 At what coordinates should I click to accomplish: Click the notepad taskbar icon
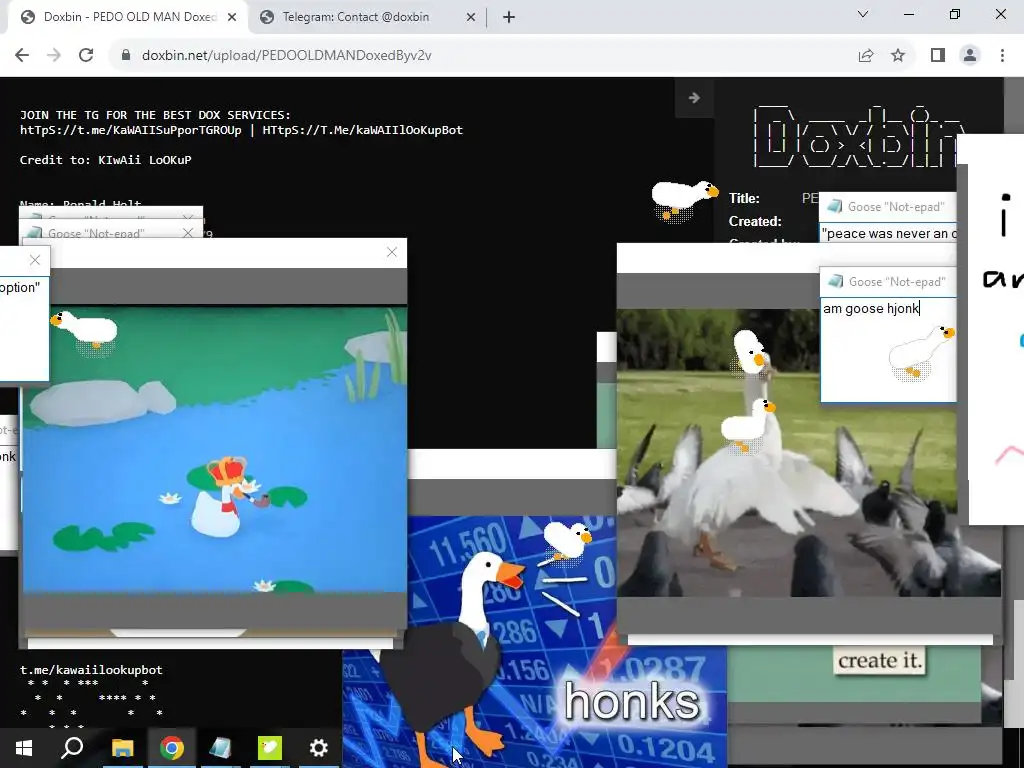click(x=221, y=748)
